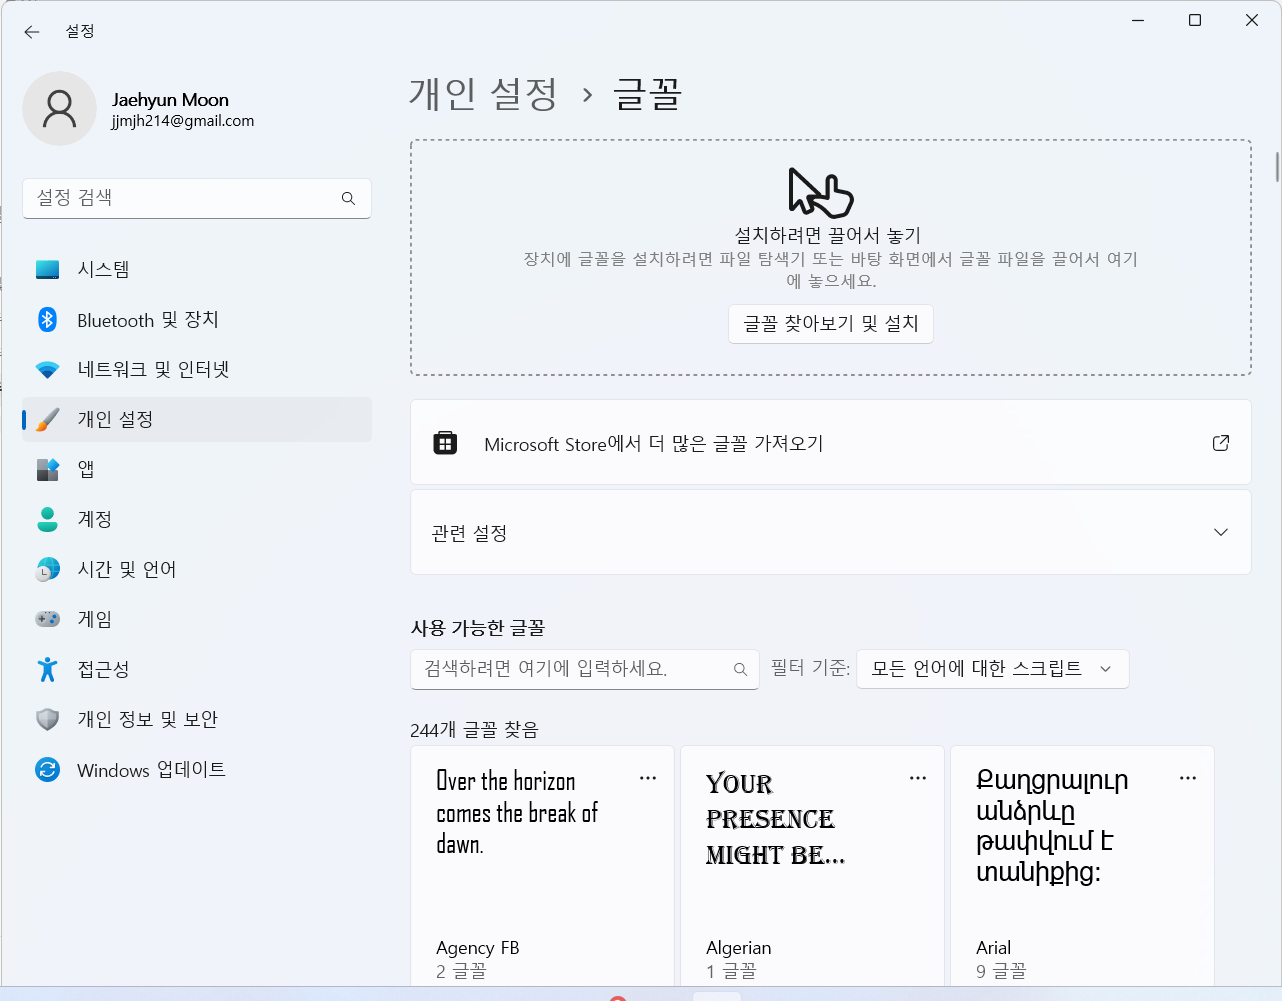1282x1001 pixels.
Task: Select 시간 및 언어 in the sidebar
Action: 126,570
